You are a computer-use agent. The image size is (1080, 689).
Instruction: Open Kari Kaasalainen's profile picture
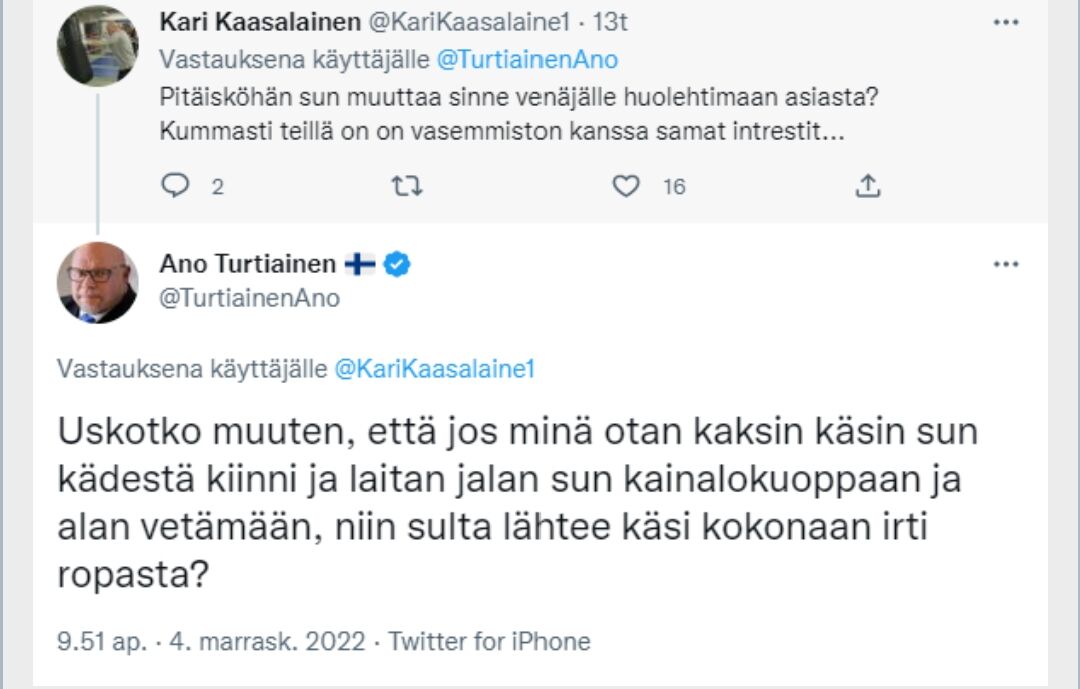point(97,46)
